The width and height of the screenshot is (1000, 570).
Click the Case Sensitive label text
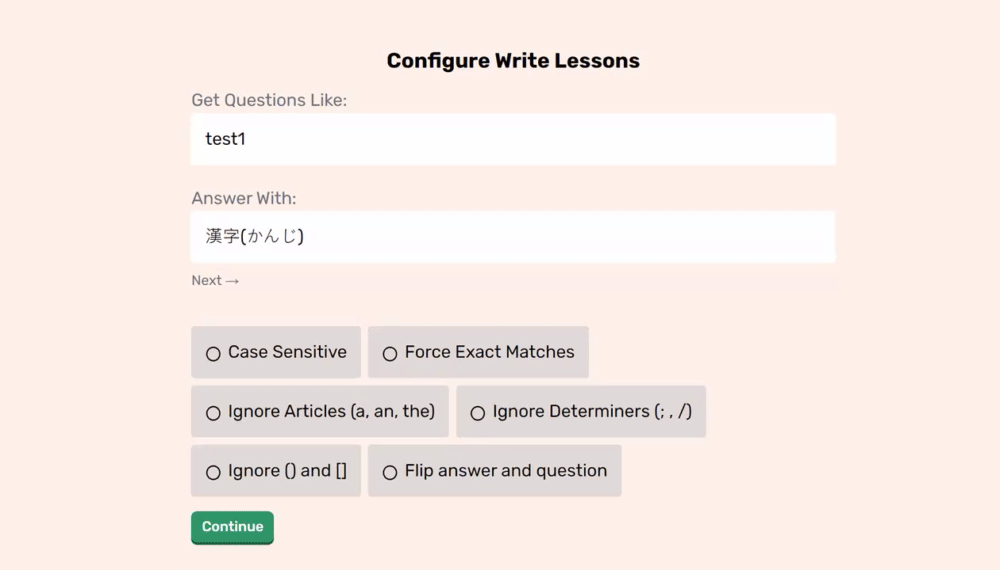[287, 352]
